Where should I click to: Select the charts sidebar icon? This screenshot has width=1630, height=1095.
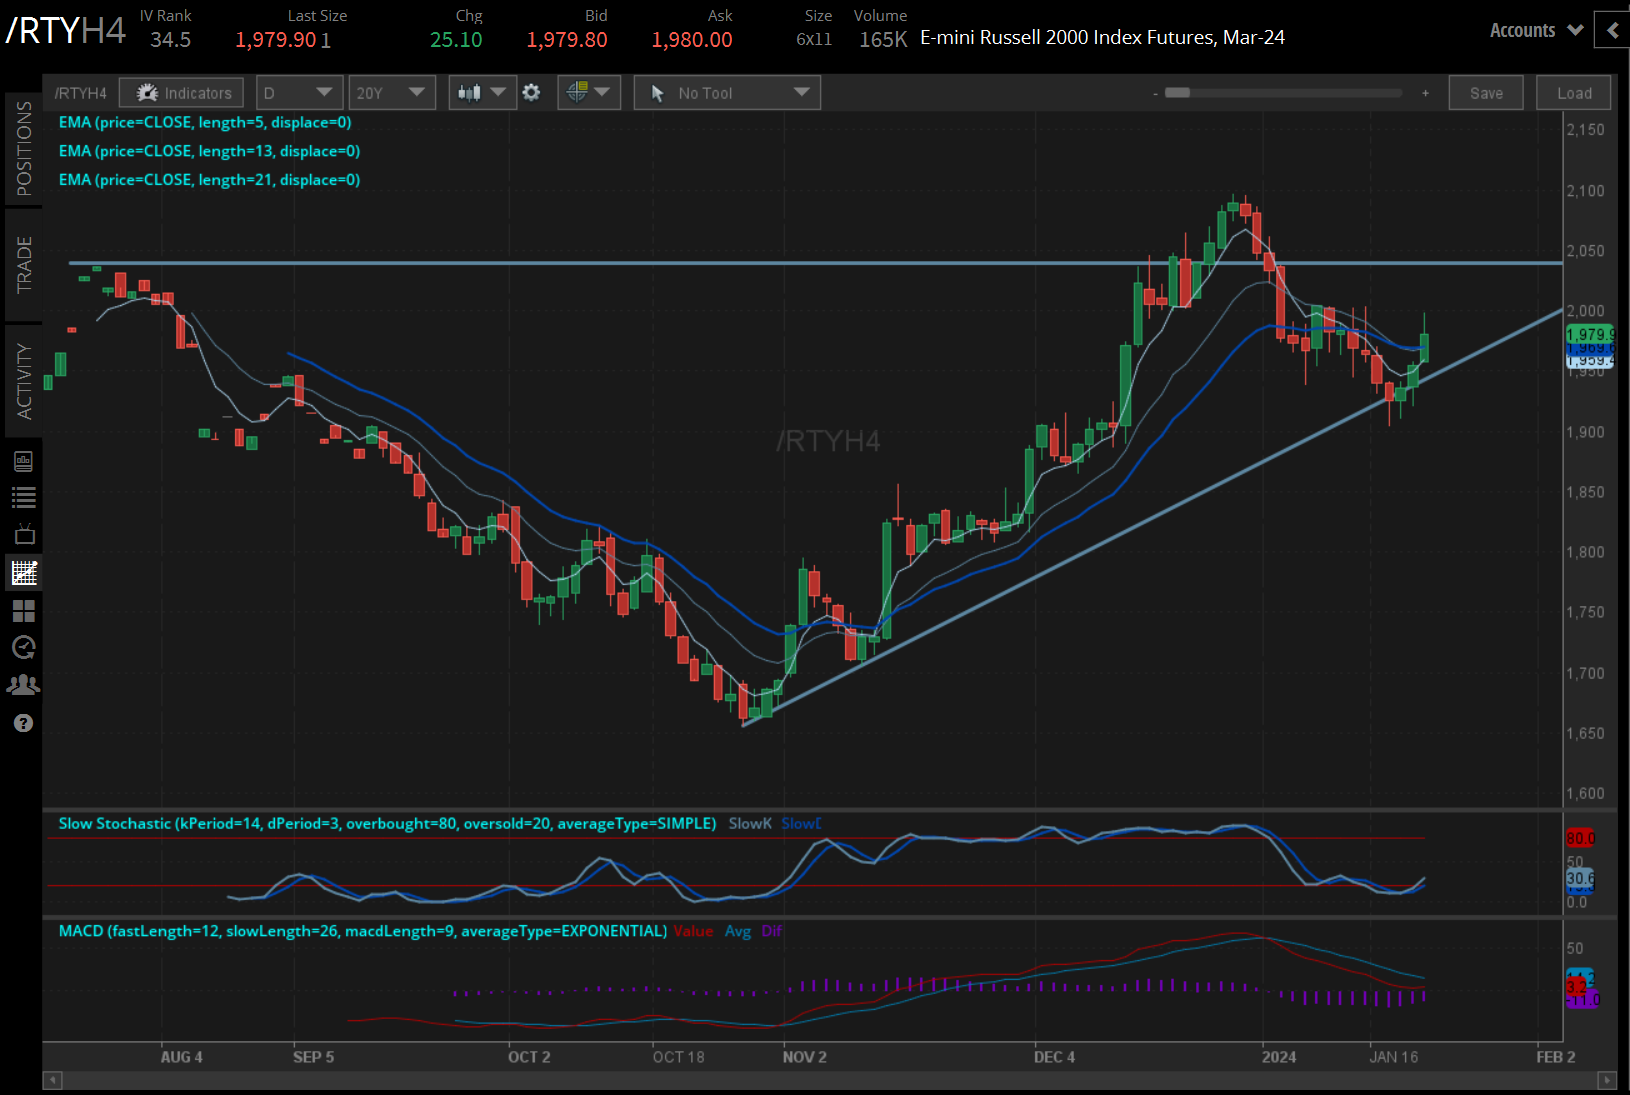pyautogui.click(x=24, y=572)
